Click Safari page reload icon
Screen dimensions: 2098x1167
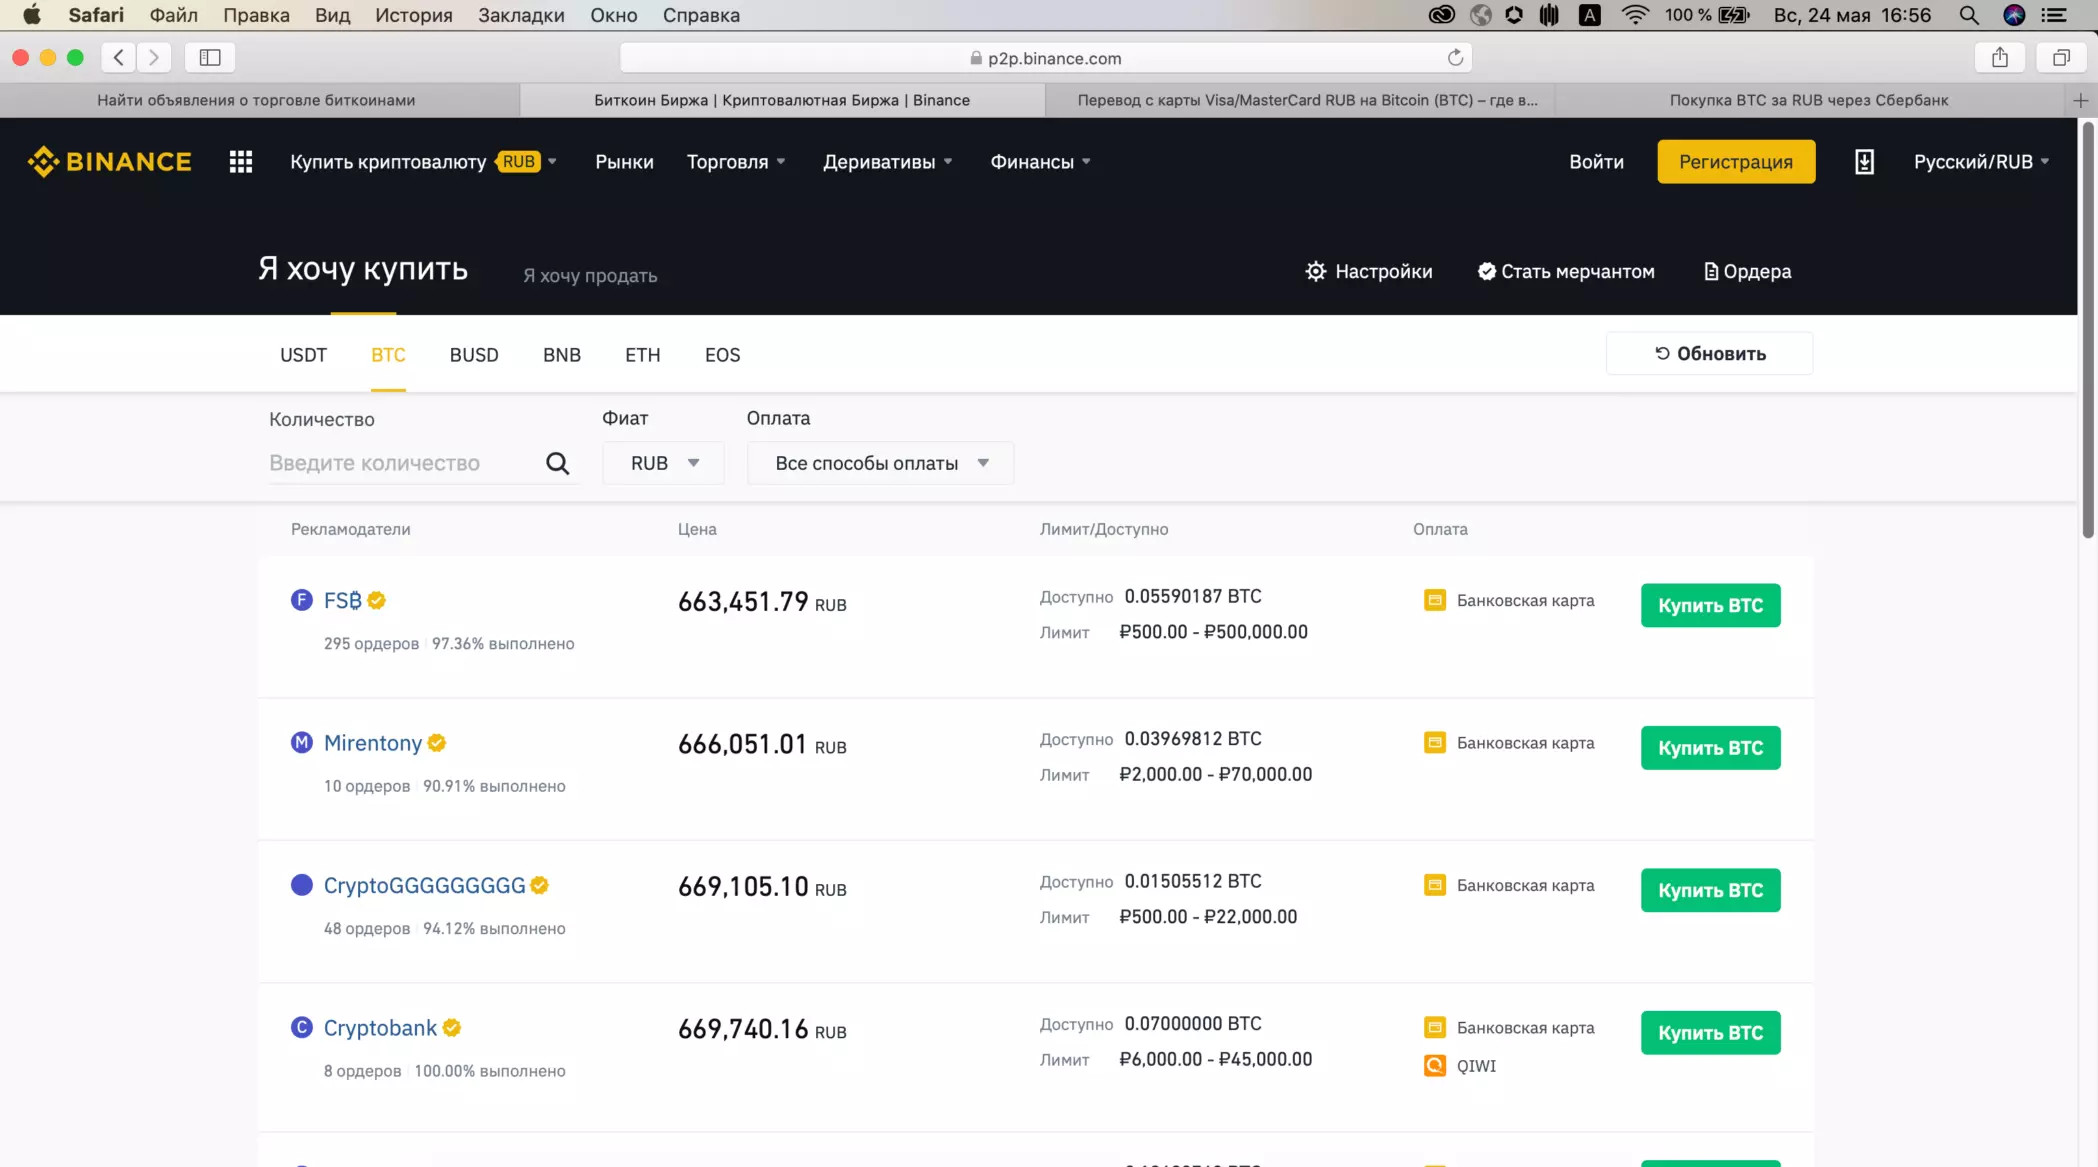pos(1455,58)
